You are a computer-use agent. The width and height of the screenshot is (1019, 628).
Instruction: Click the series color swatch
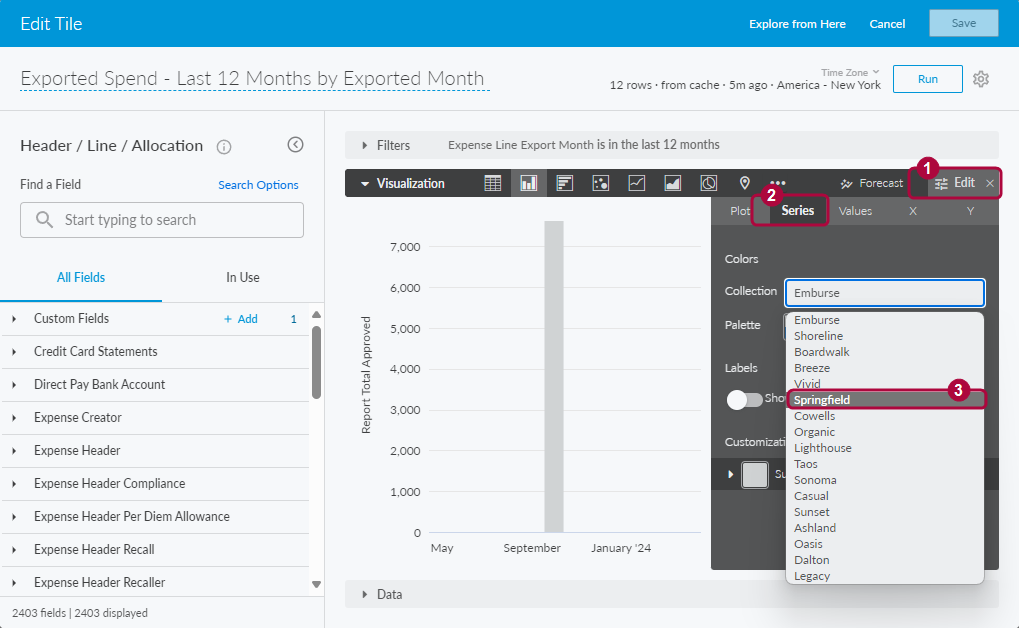755,474
